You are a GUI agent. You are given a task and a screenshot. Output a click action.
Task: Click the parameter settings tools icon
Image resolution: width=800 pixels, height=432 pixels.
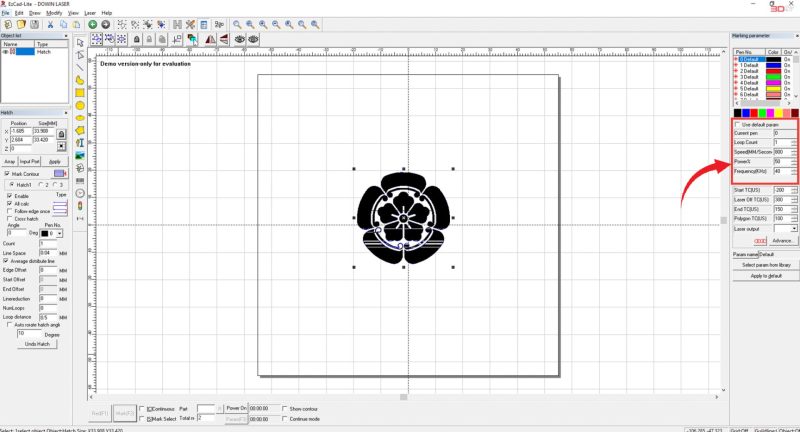[190, 24]
